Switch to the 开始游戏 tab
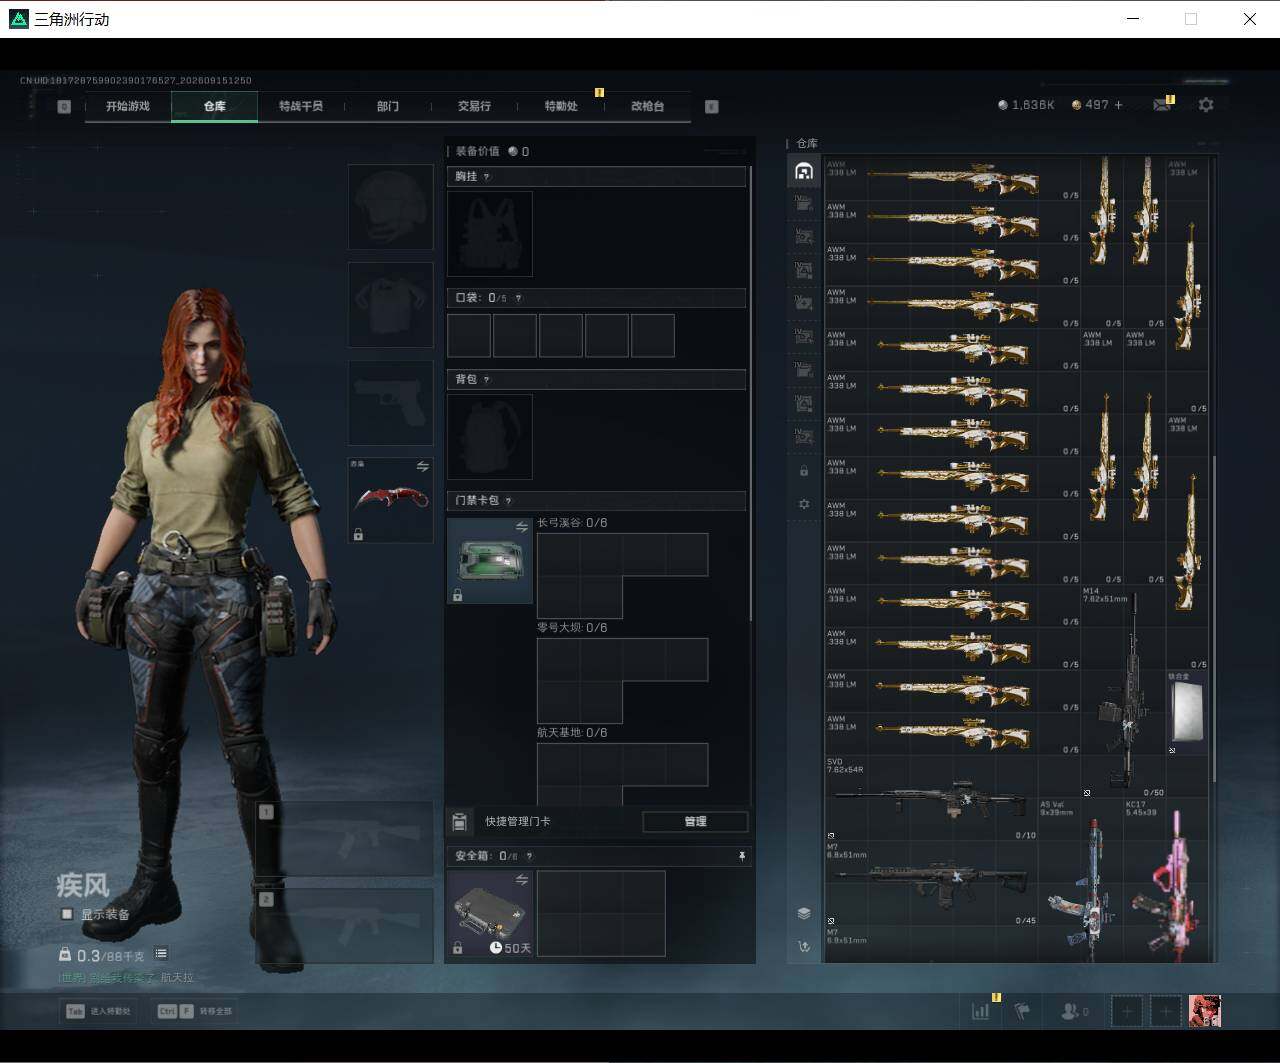The image size is (1280, 1063). (x=128, y=106)
